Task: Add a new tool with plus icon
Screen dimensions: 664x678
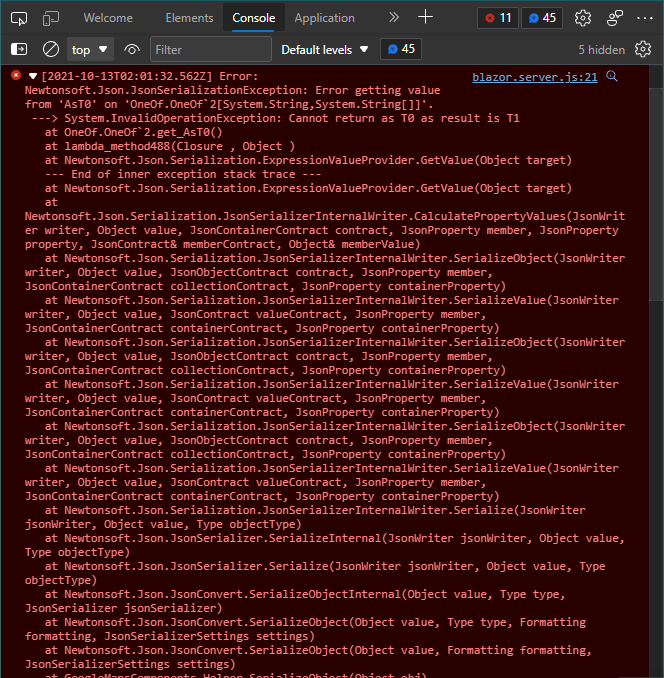Action: coord(425,17)
